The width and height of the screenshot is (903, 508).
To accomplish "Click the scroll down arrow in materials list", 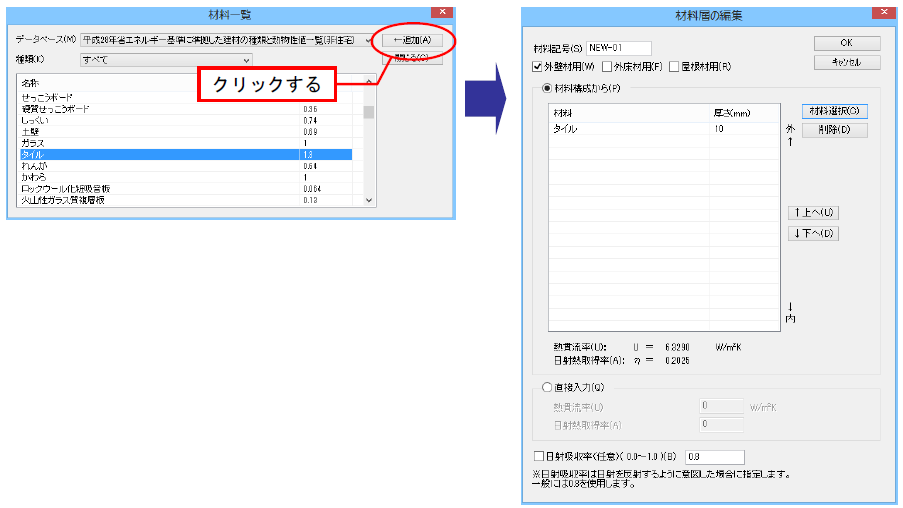I will coord(369,200).
